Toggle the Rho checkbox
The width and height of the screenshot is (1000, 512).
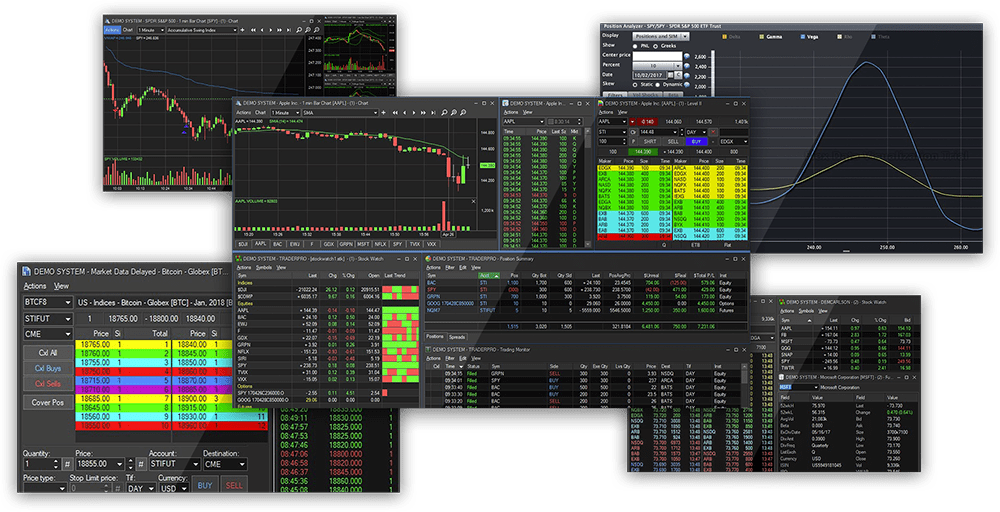[839, 37]
